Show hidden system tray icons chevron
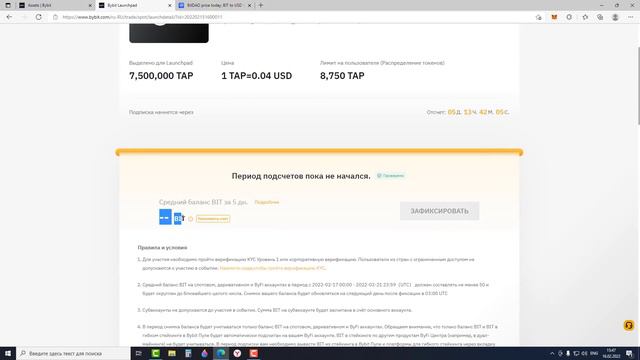640x360 pixels. [552, 353]
